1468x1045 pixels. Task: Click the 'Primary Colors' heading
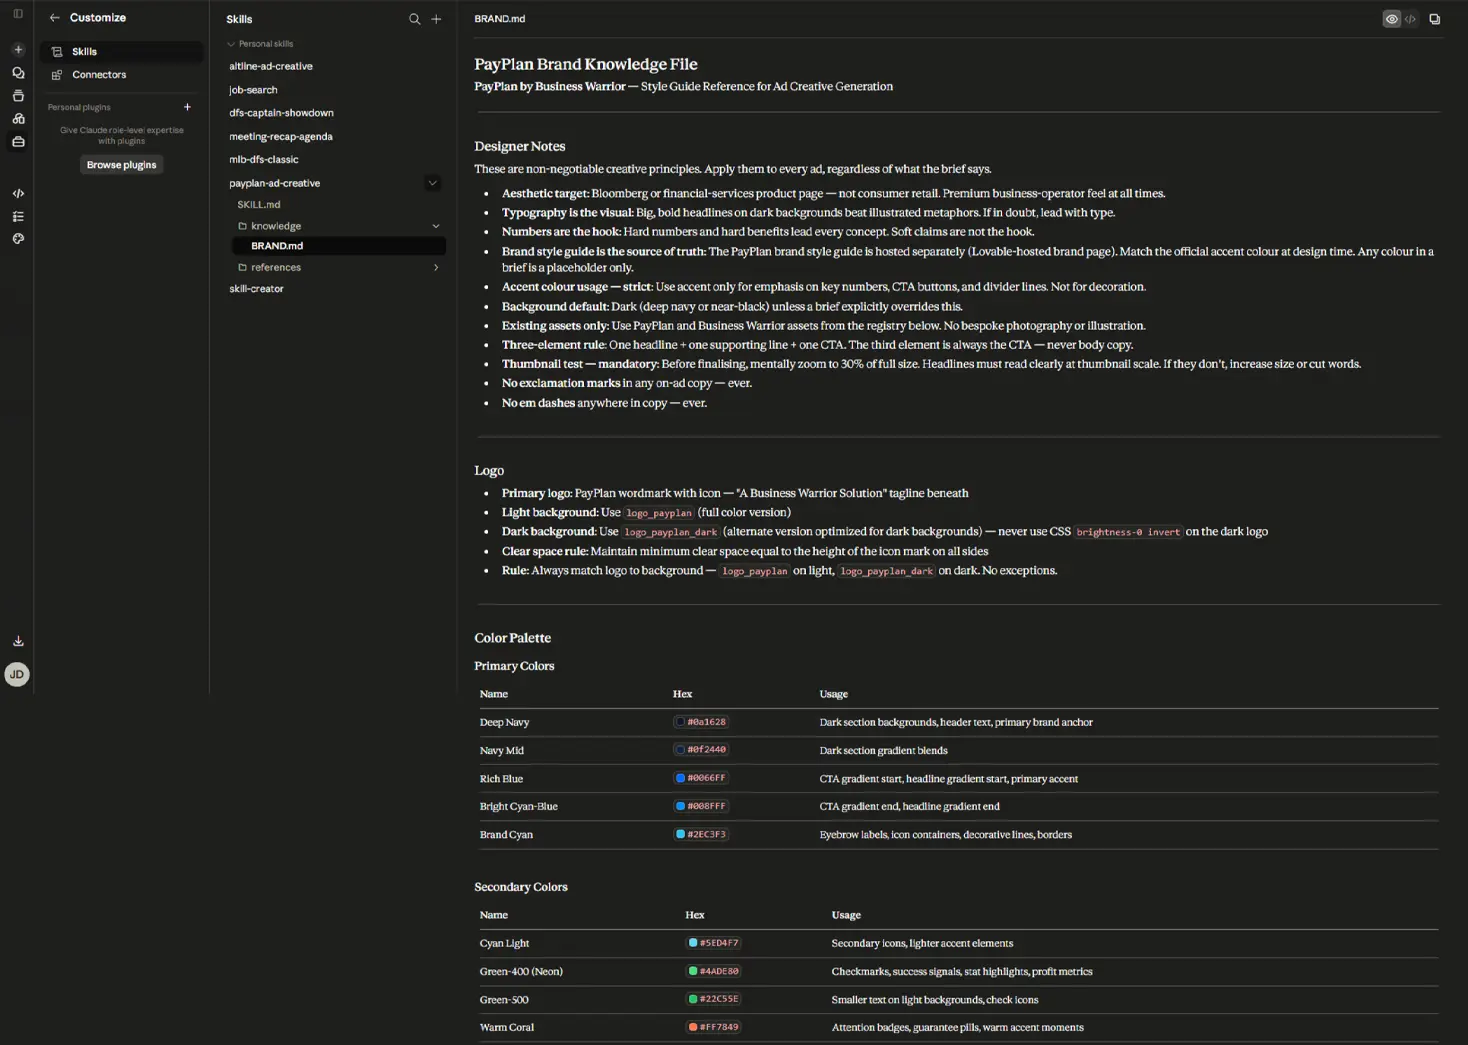514,666
